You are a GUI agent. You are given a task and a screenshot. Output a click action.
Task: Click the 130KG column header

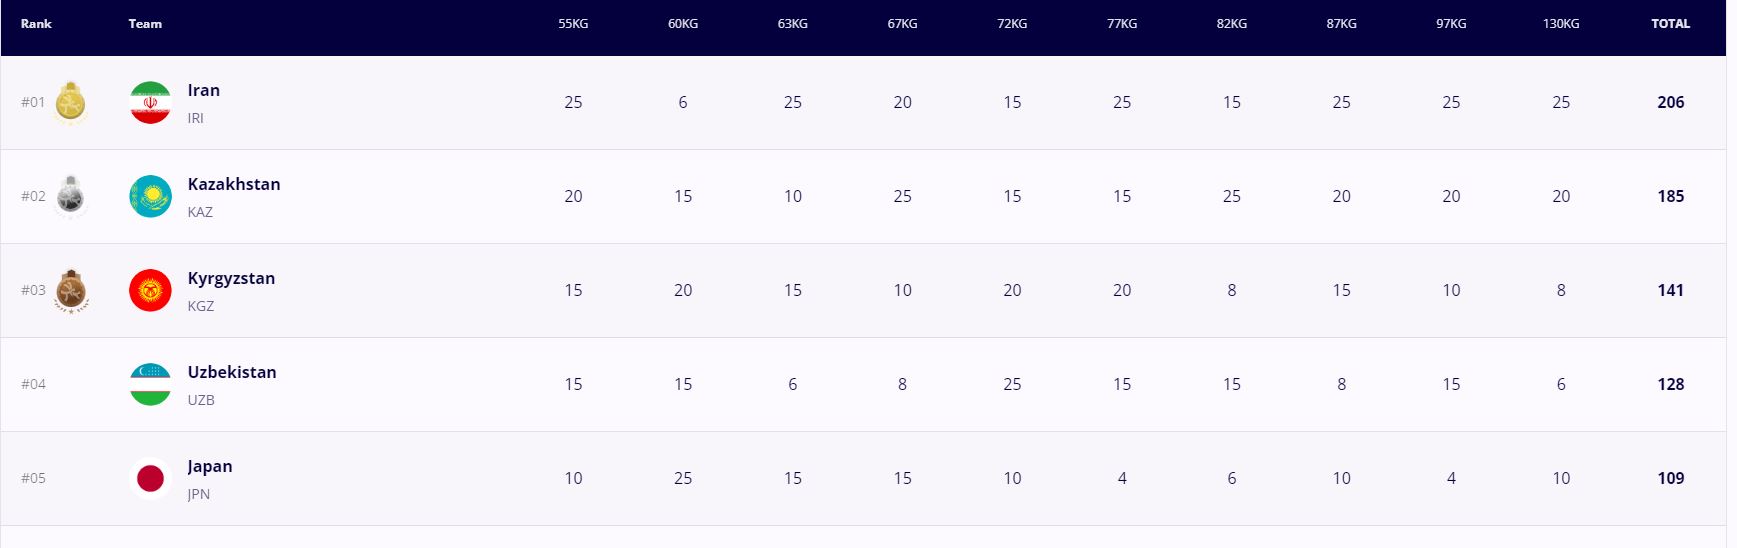(1561, 24)
